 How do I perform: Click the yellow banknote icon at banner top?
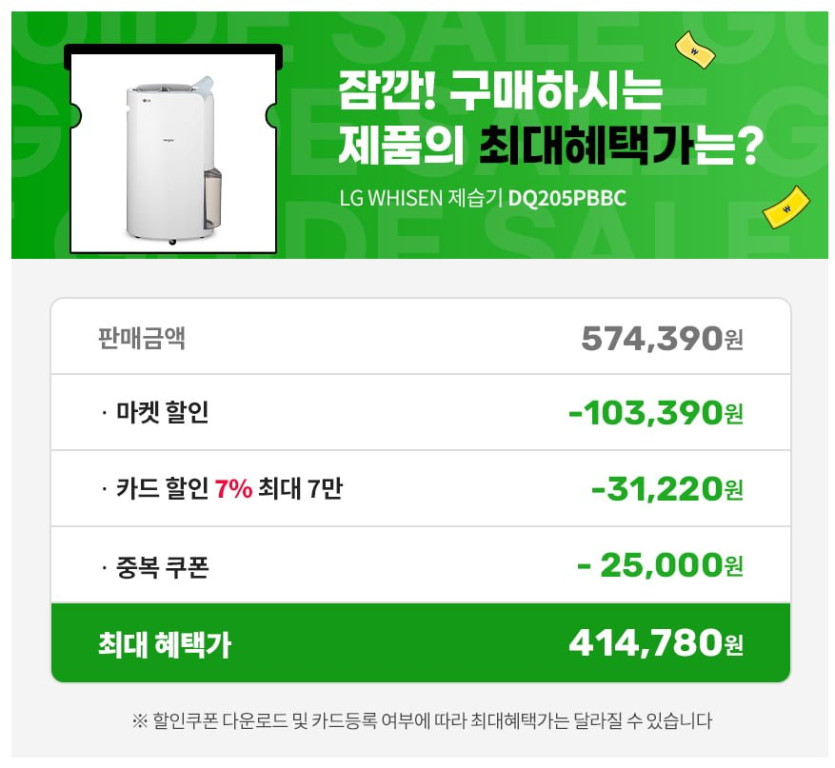pyautogui.click(x=694, y=49)
